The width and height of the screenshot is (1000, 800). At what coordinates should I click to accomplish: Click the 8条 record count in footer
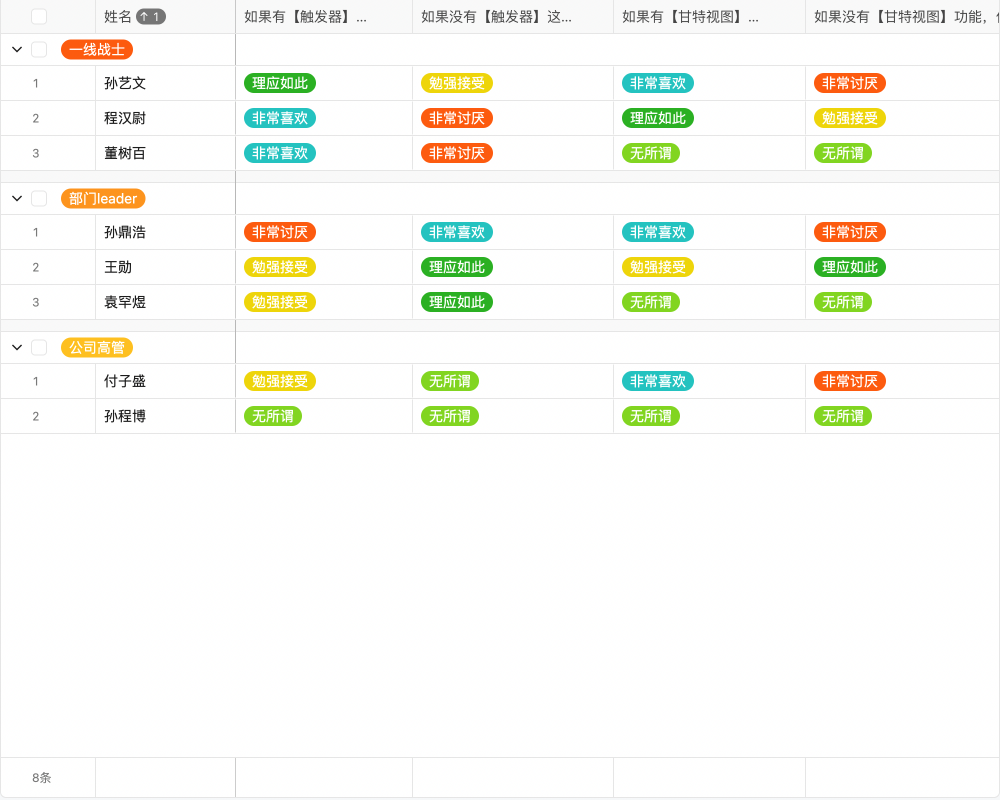42,778
